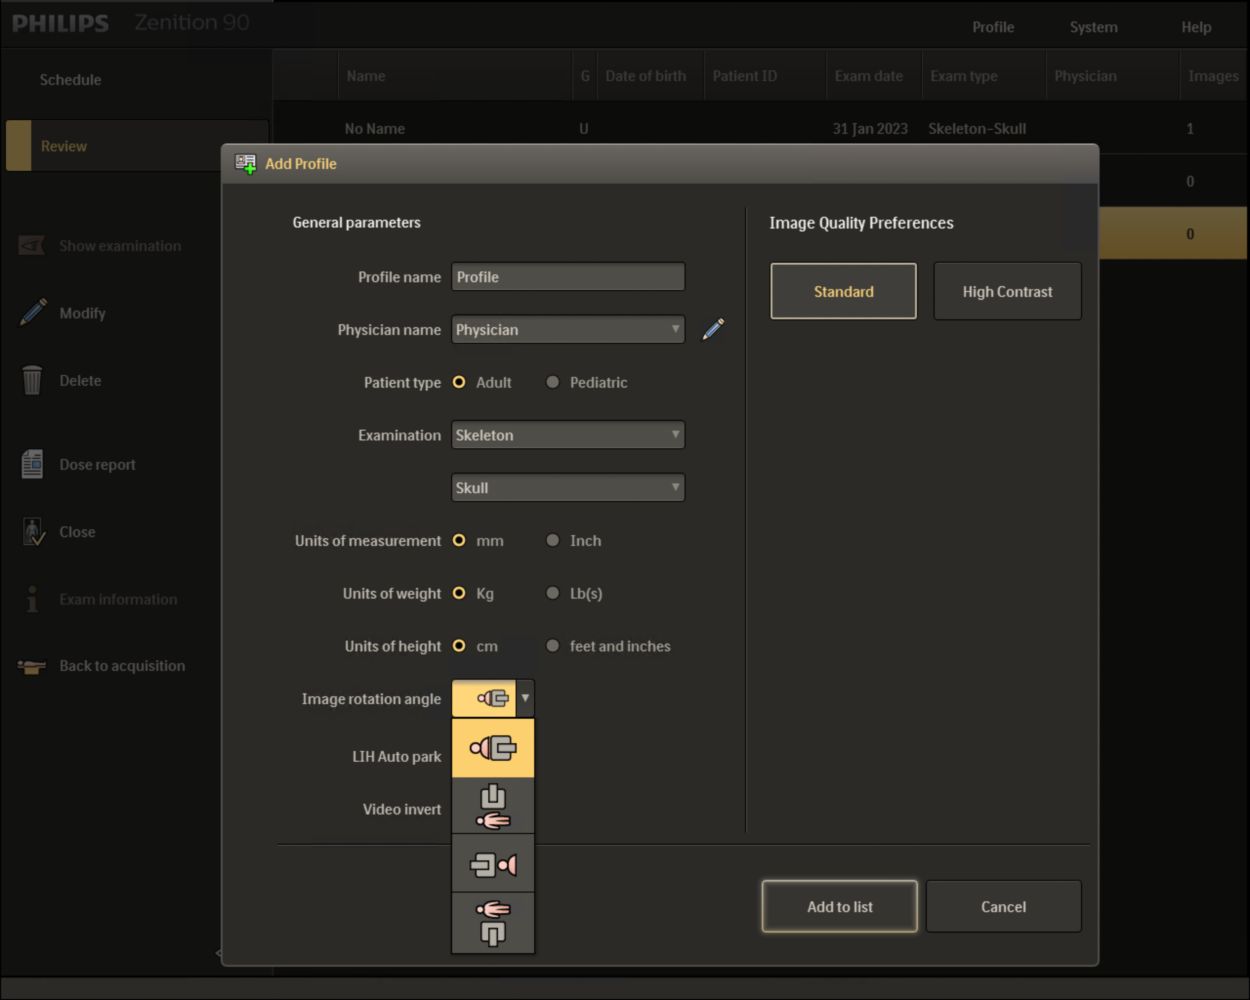Click the Modify pencil icon in sidebar
The height and width of the screenshot is (1000, 1250).
(32, 312)
